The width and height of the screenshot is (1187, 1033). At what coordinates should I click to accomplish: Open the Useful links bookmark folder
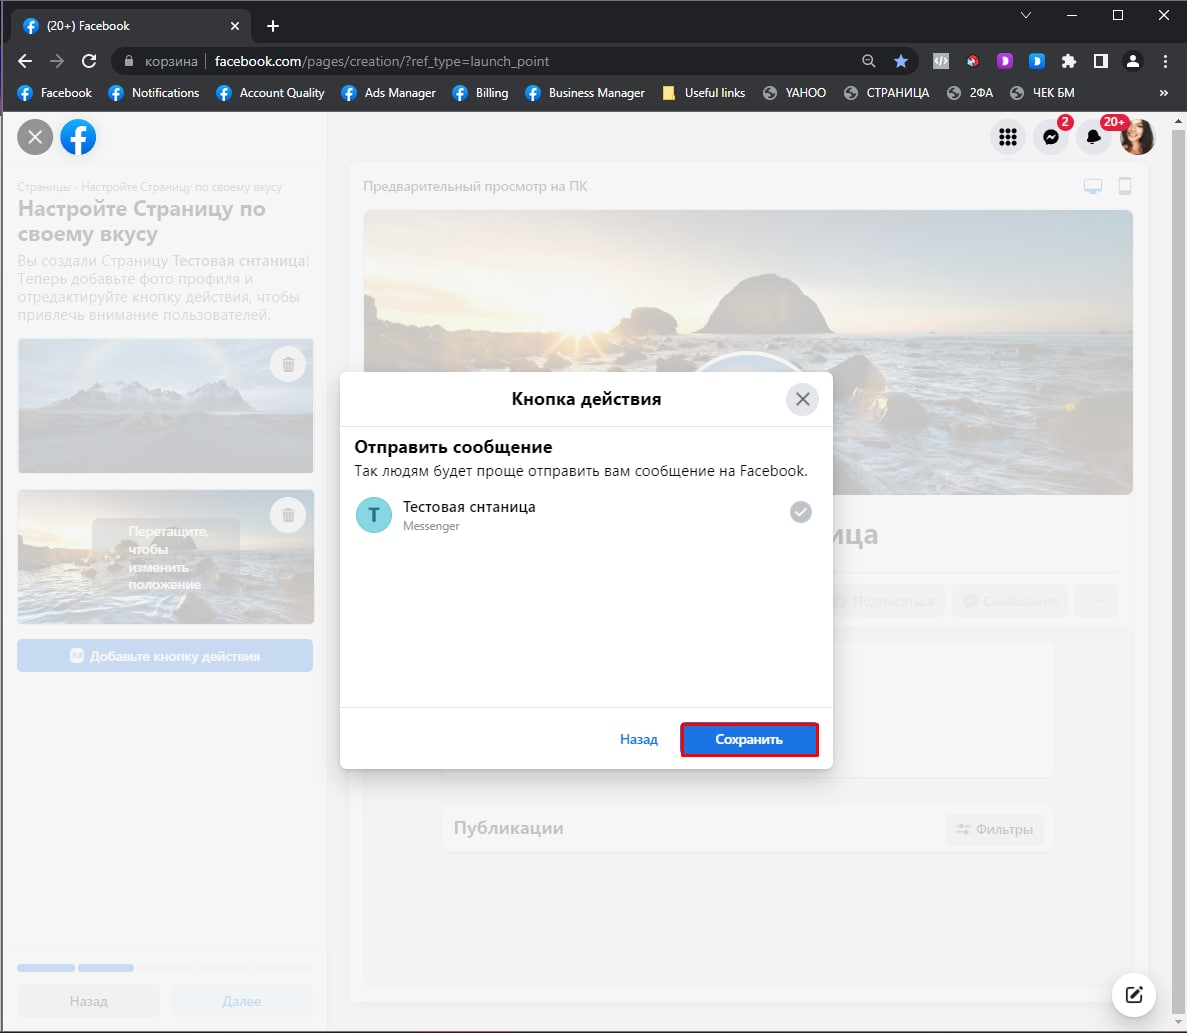703,93
